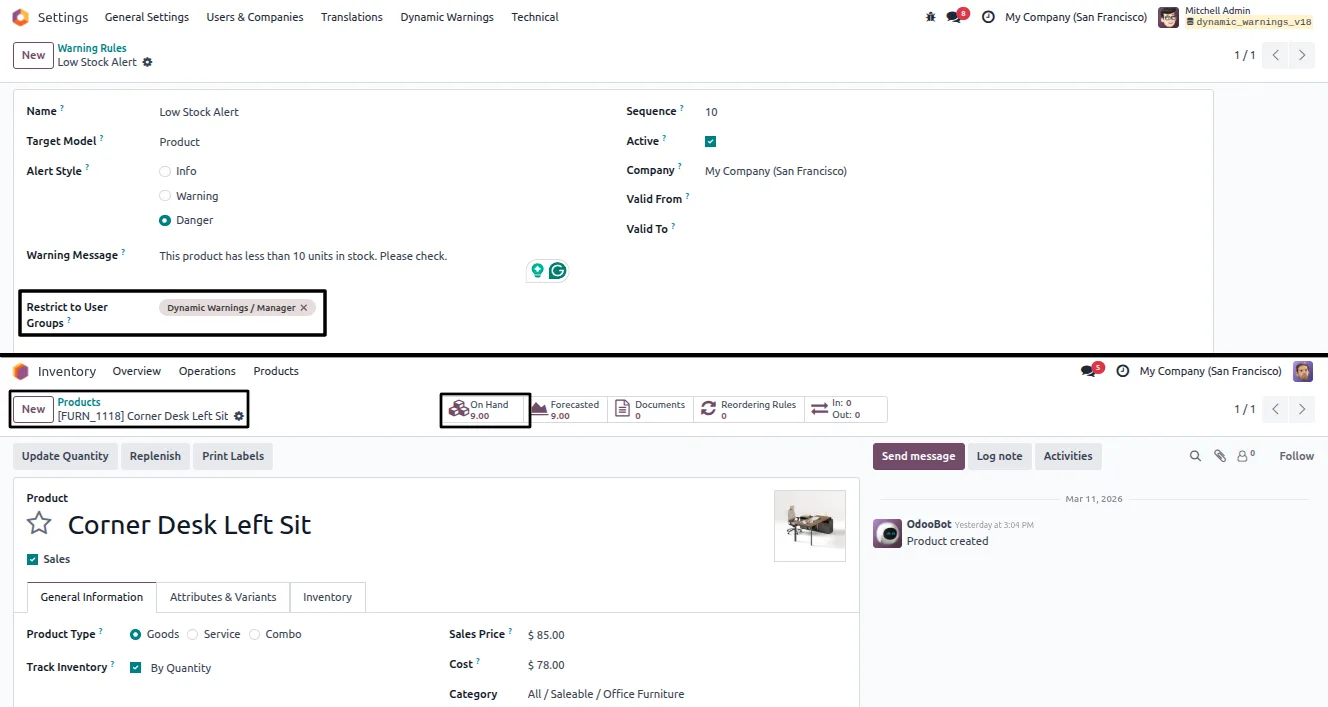1328x707 pixels.
Task: Remove Dynamic Warnings / Manager tag
Action: 304,308
